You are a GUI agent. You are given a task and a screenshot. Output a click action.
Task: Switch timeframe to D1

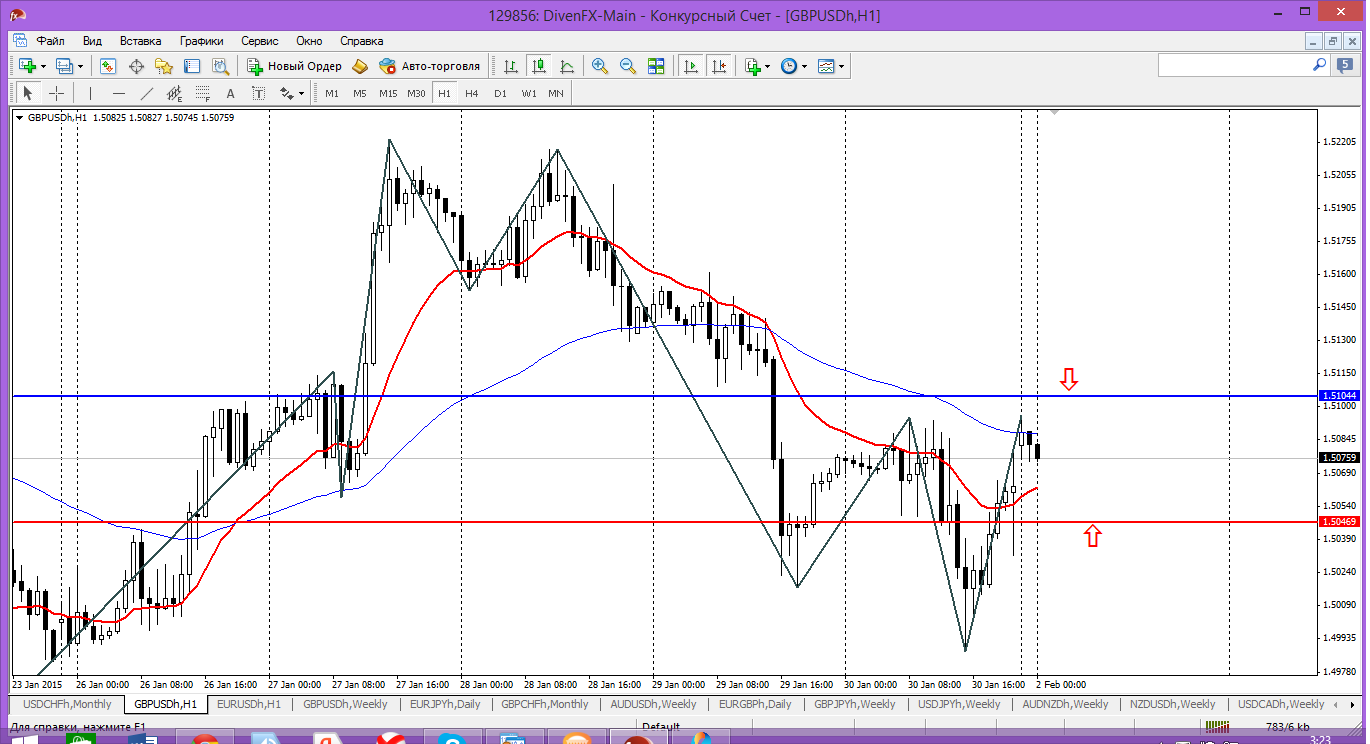(x=500, y=93)
